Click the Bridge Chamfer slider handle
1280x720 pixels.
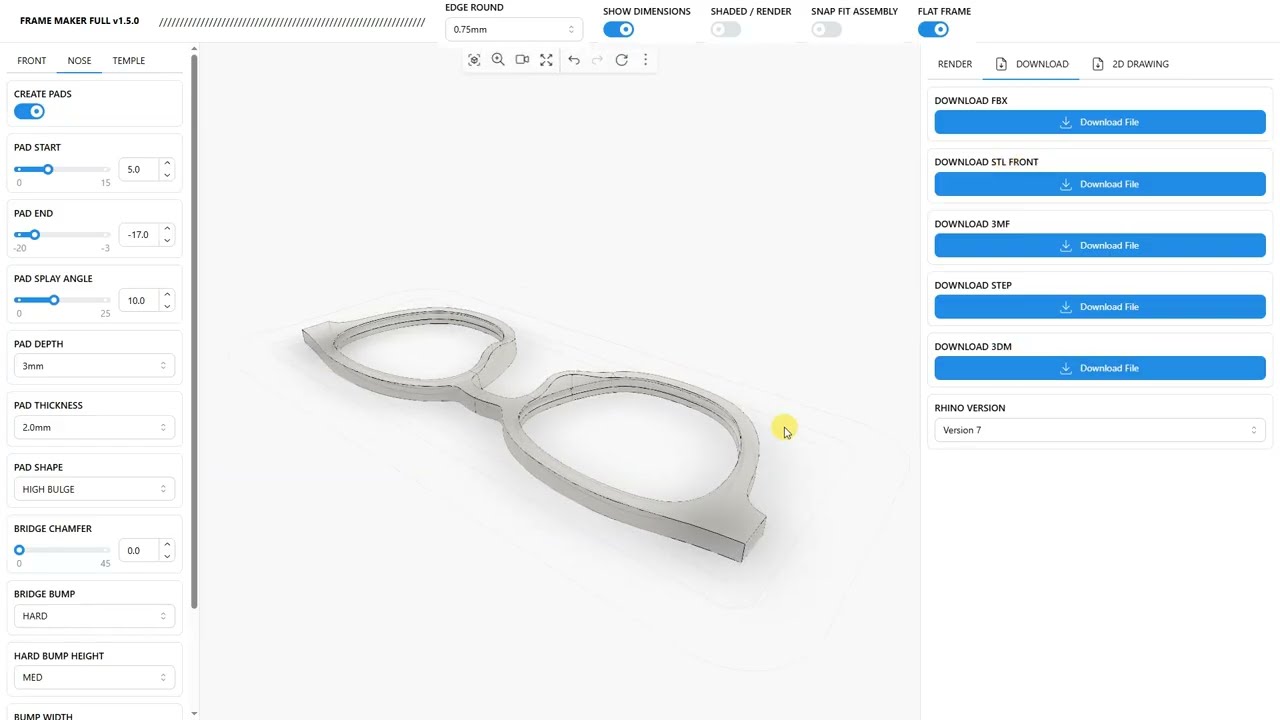click(x=19, y=550)
